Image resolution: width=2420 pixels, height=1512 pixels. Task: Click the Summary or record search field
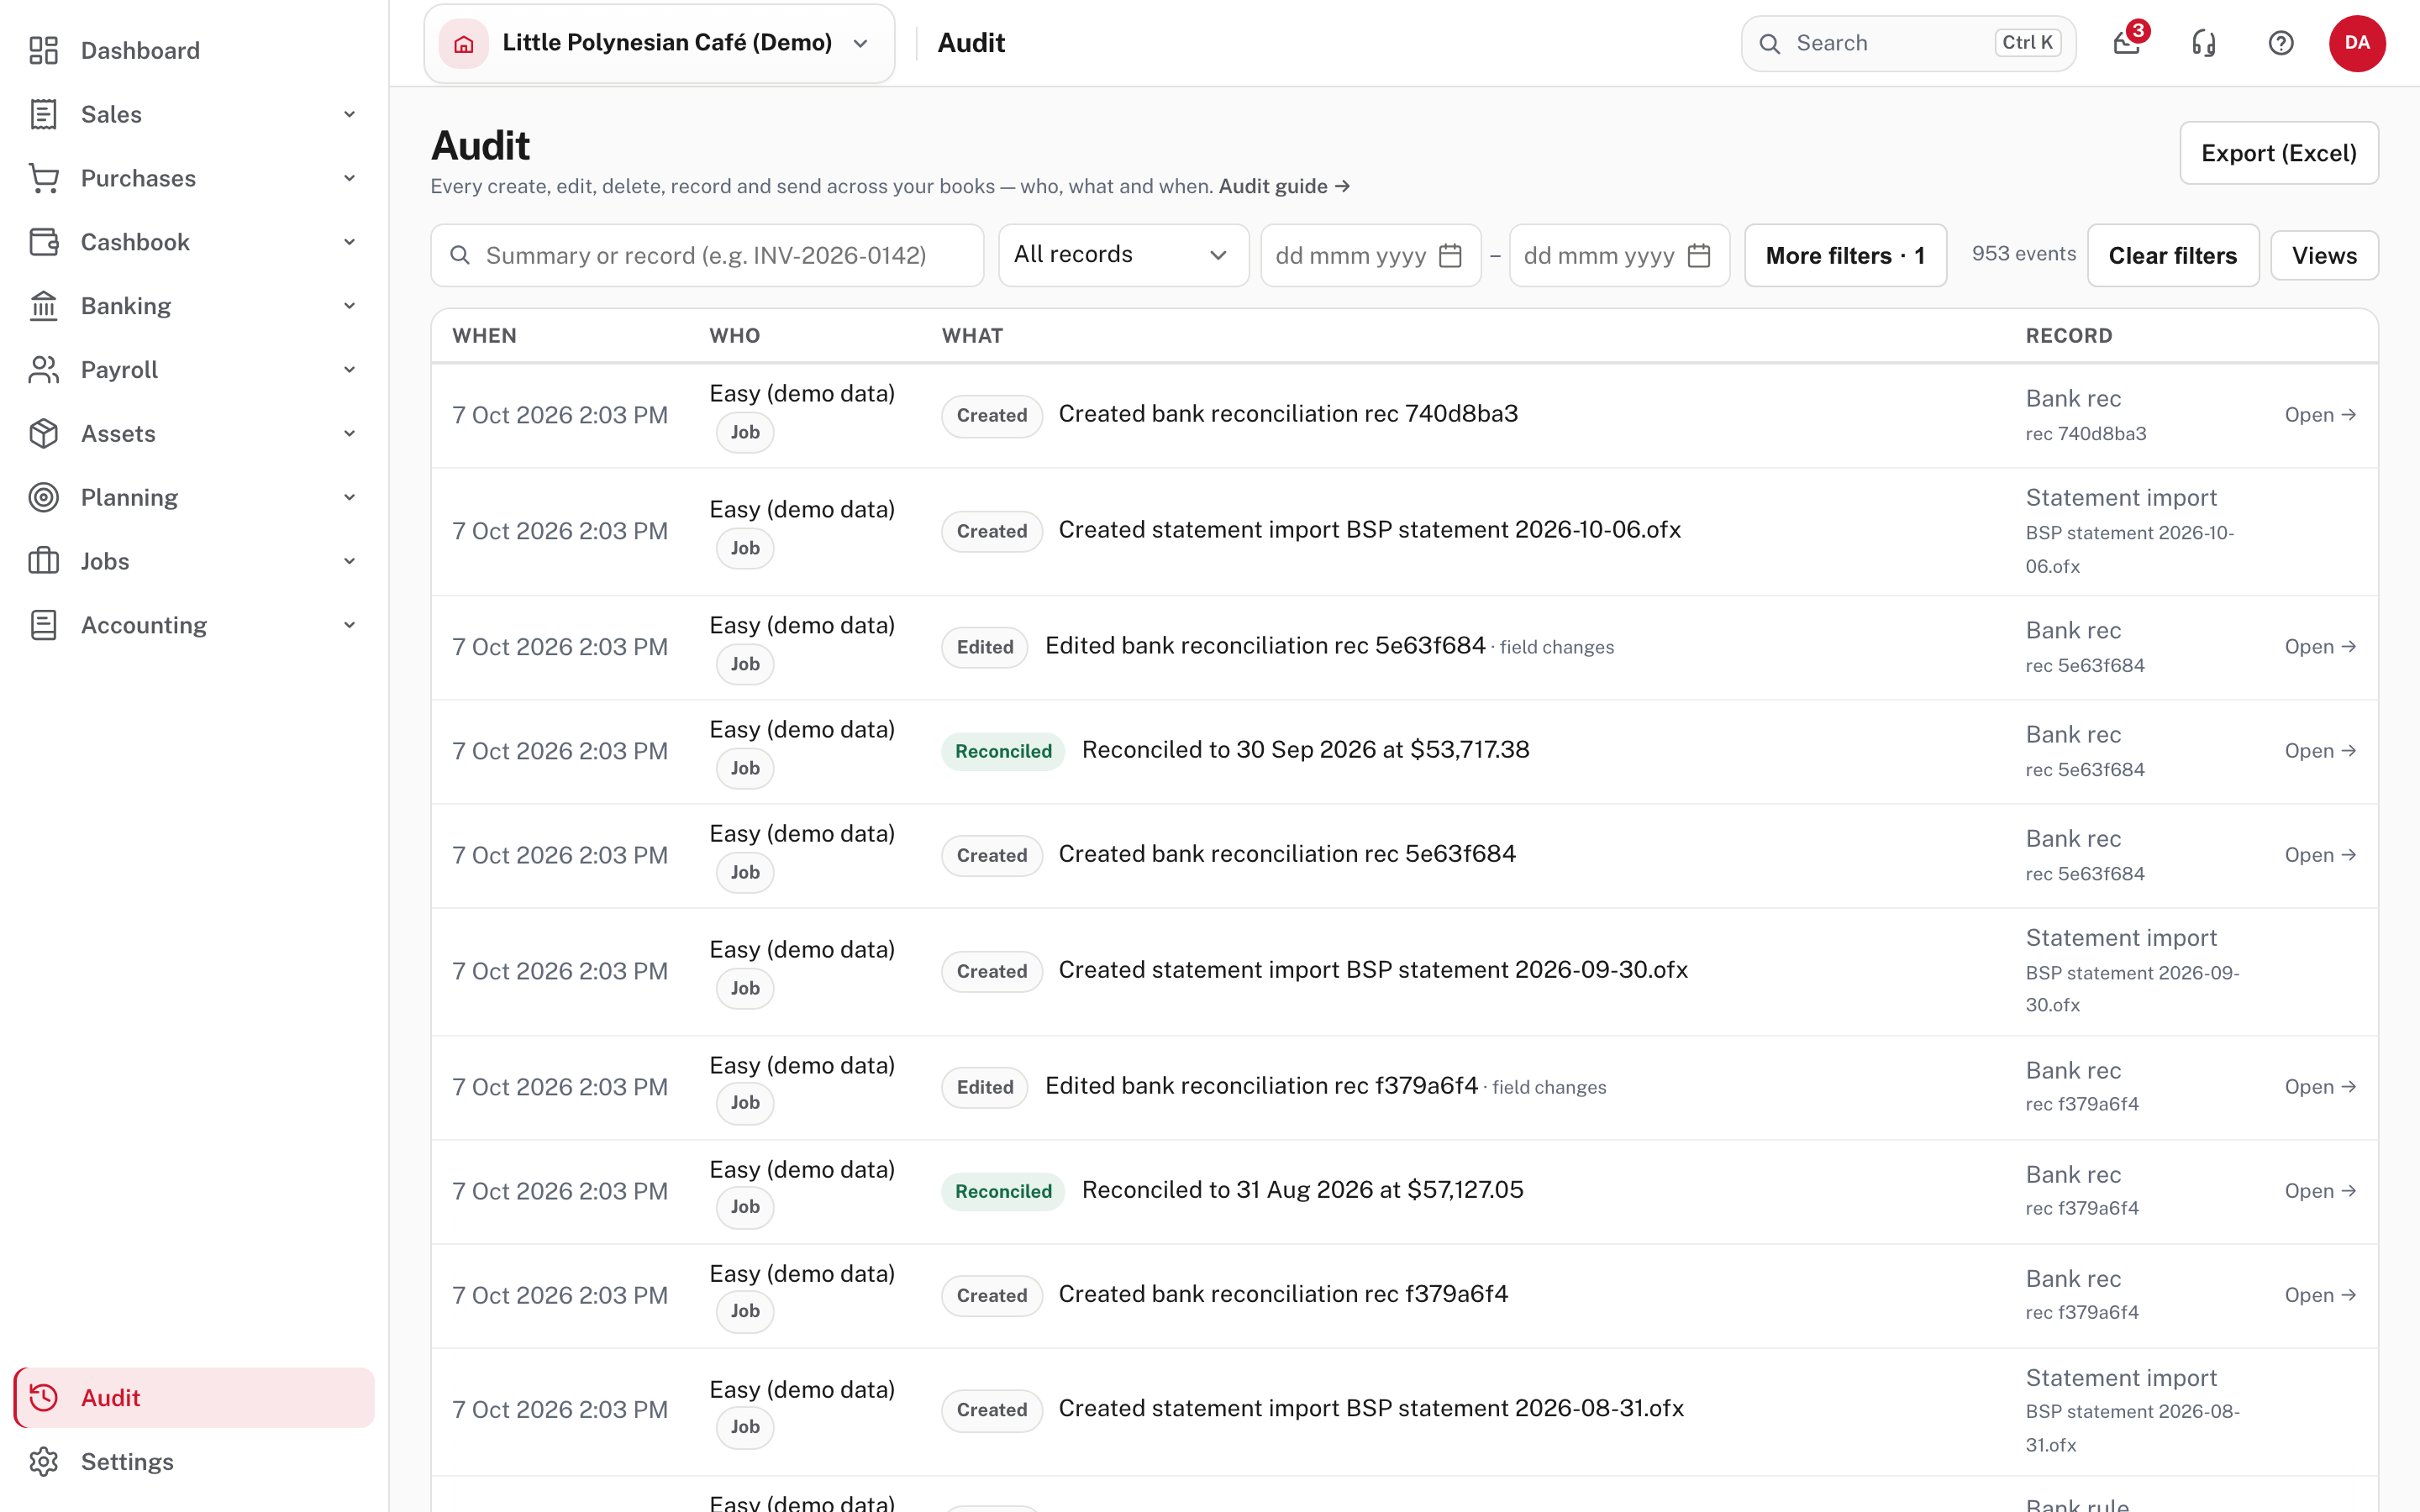pyautogui.click(x=707, y=255)
